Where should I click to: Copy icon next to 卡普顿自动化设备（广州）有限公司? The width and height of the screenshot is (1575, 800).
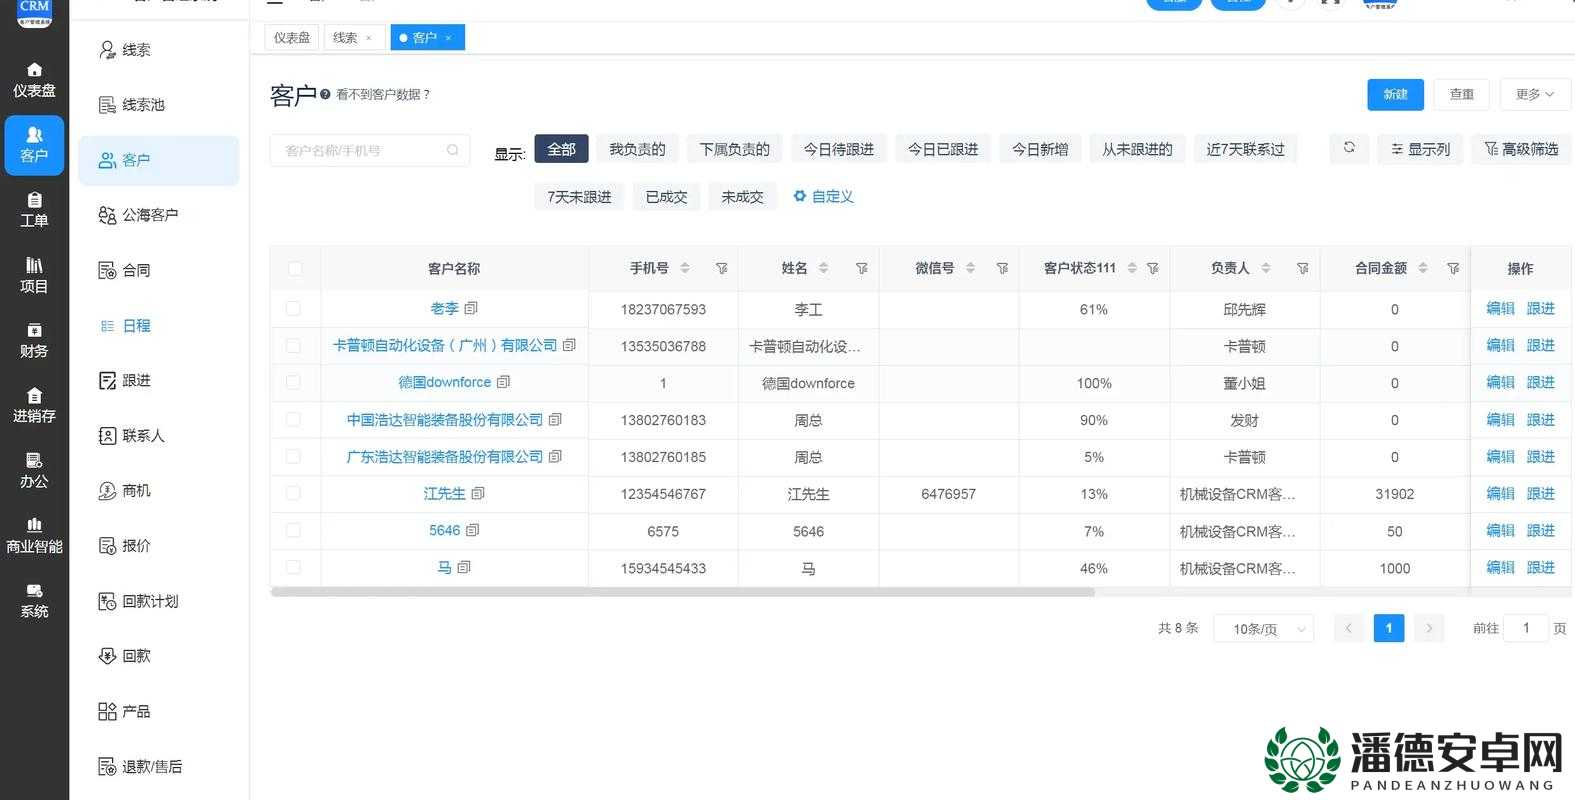[569, 345]
